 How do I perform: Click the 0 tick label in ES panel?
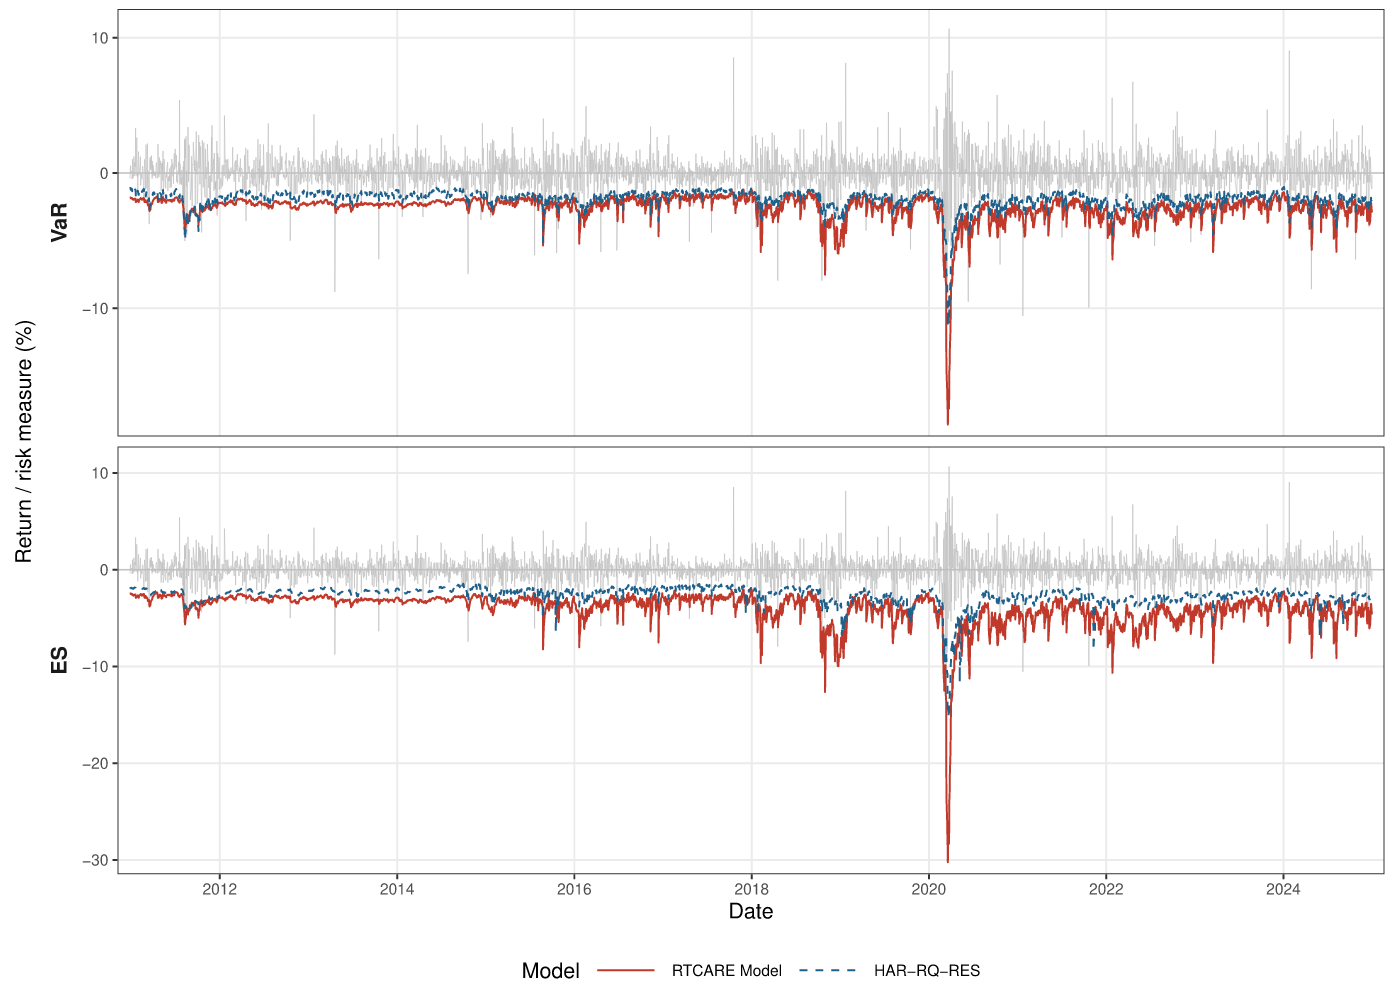click(104, 570)
